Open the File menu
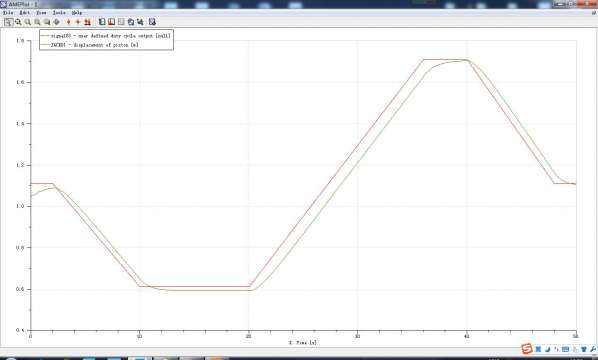 pos(8,13)
